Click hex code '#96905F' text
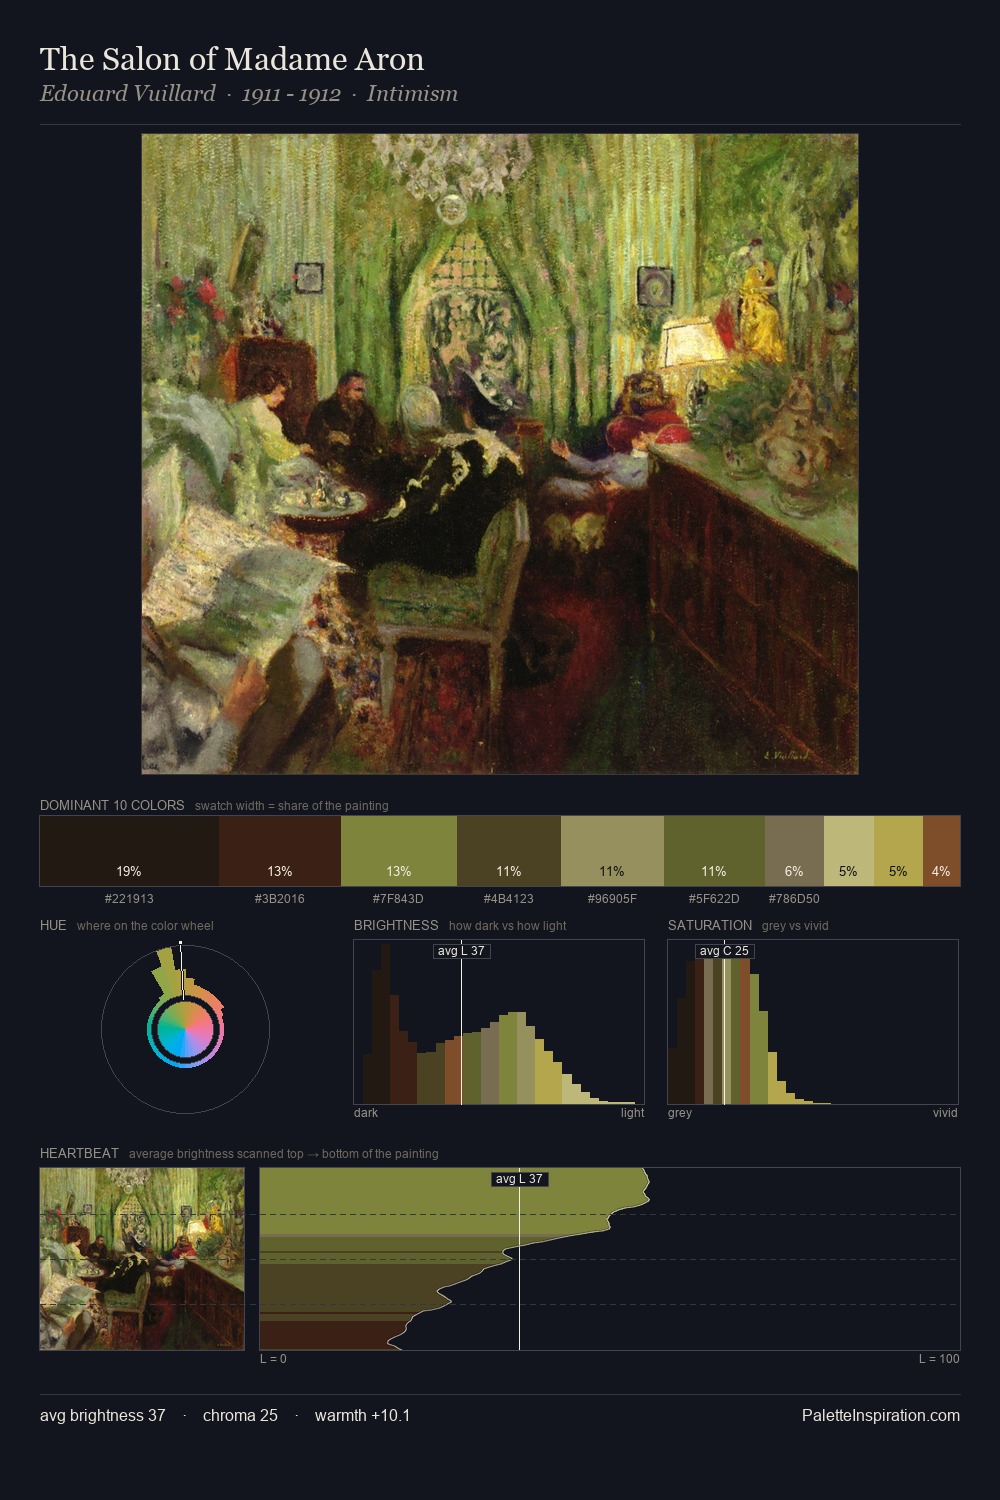This screenshot has width=1000, height=1500. [x=612, y=898]
